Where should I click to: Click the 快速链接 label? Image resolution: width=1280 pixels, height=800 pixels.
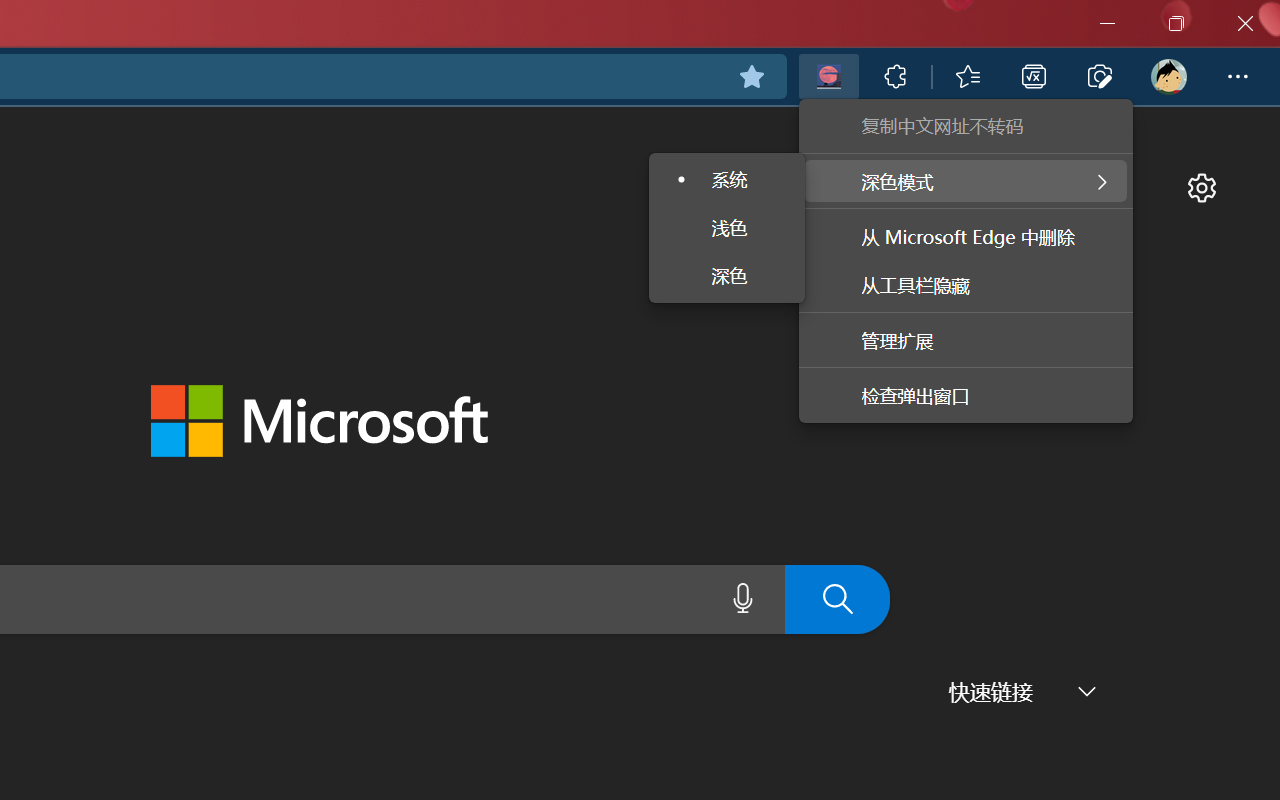tap(991, 692)
